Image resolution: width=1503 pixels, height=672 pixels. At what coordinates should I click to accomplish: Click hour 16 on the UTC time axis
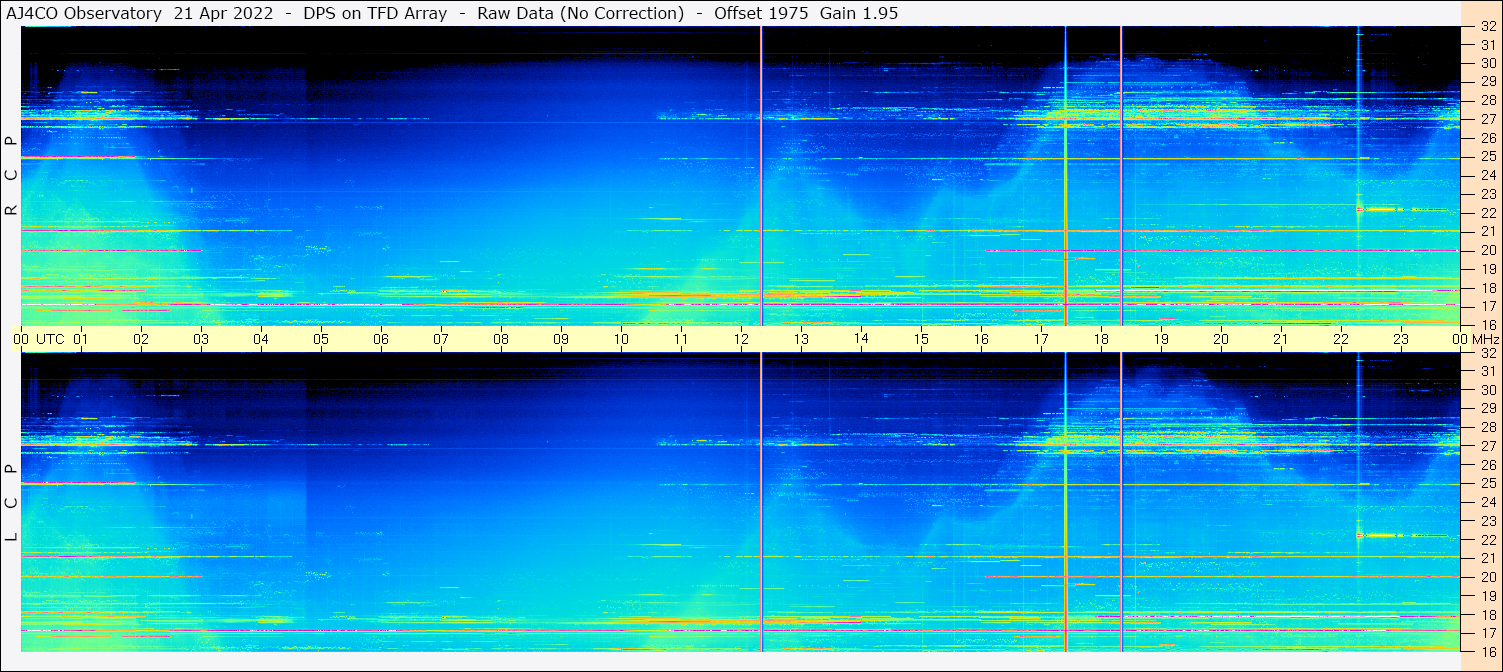pyautogui.click(x=981, y=339)
